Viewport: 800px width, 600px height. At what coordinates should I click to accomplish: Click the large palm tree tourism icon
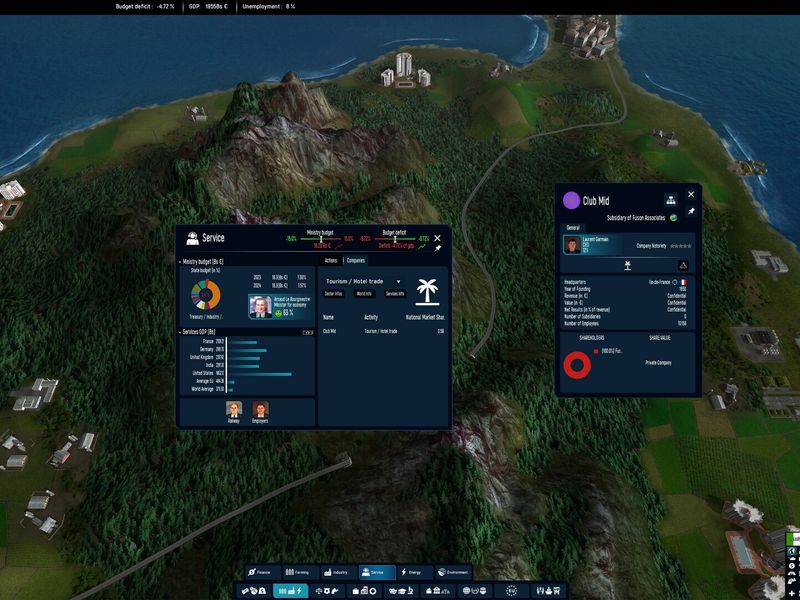(428, 292)
